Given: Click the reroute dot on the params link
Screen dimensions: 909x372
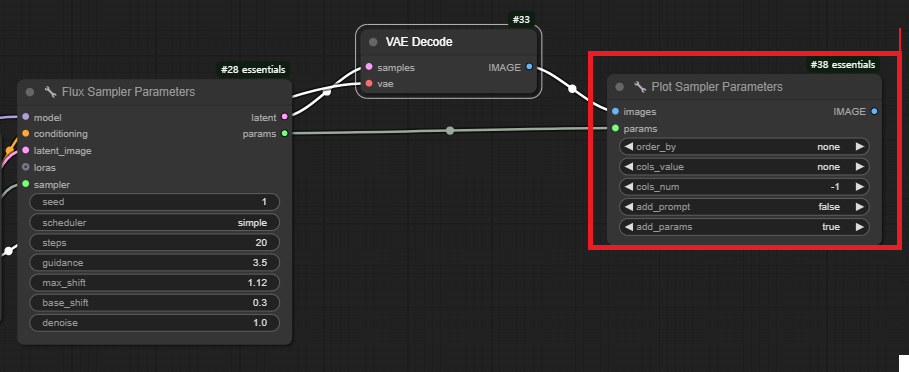Looking at the screenshot, I should pyautogui.click(x=450, y=130).
